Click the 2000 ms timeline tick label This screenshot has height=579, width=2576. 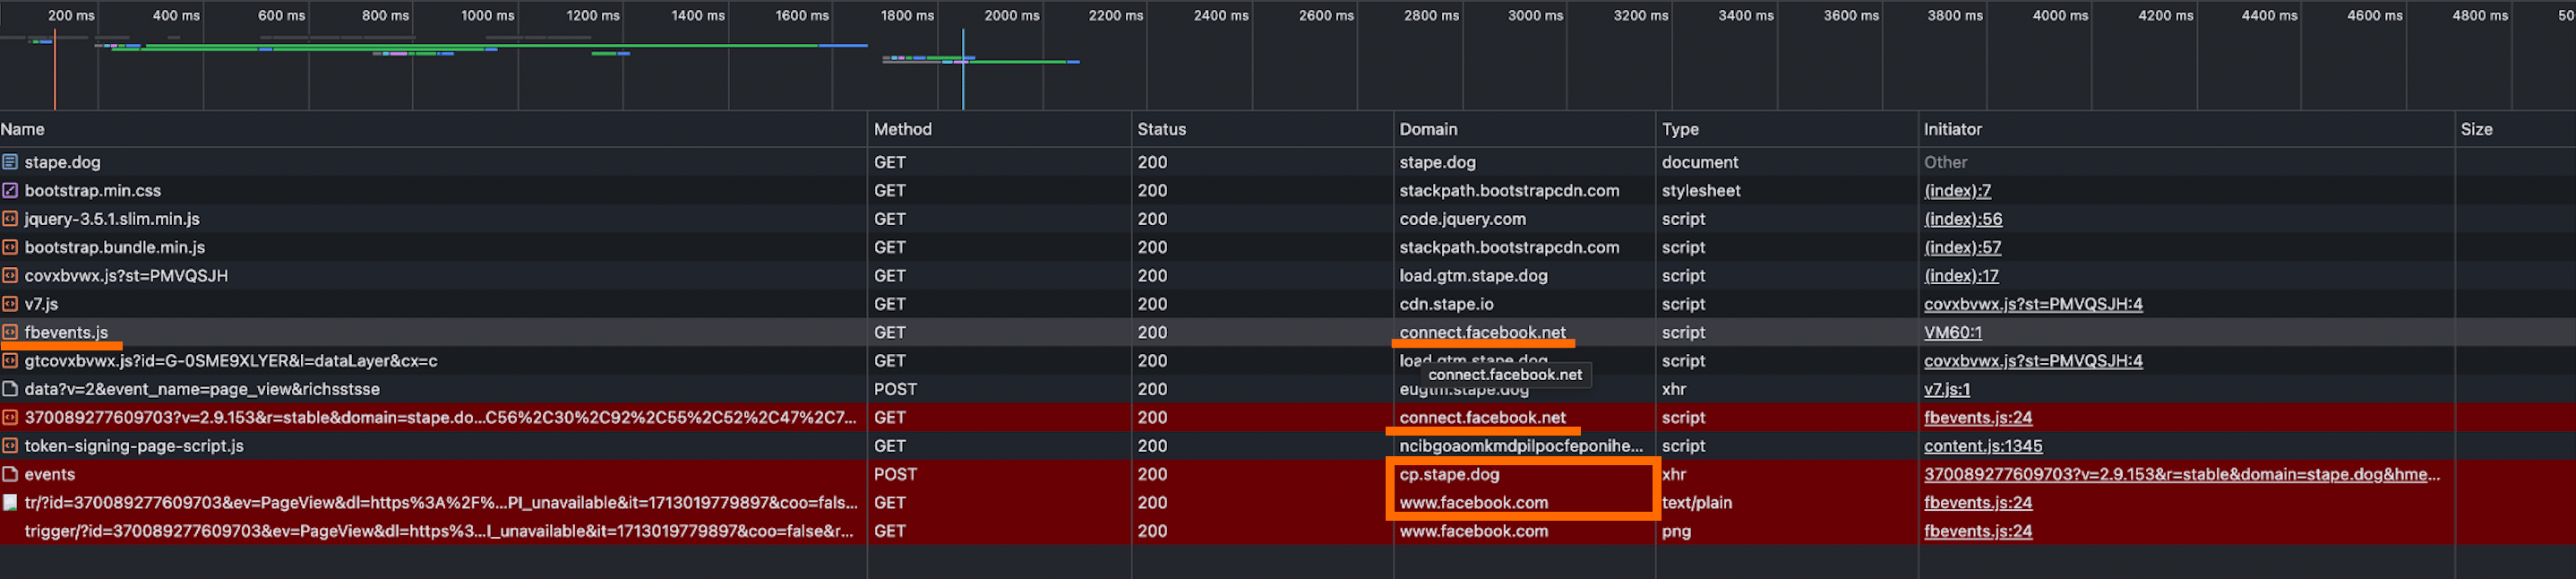point(1011,15)
